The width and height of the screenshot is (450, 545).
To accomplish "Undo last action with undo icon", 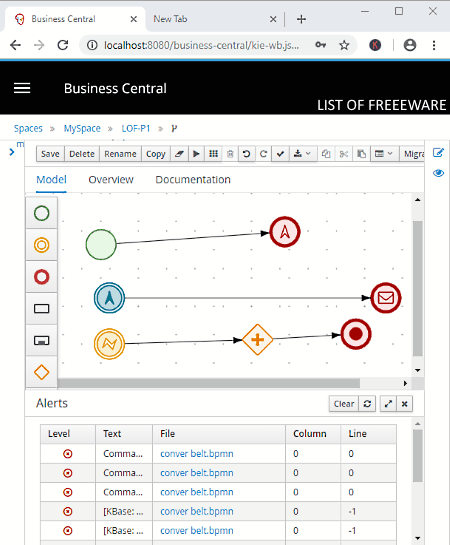I will pyautogui.click(x=246, y=154).
